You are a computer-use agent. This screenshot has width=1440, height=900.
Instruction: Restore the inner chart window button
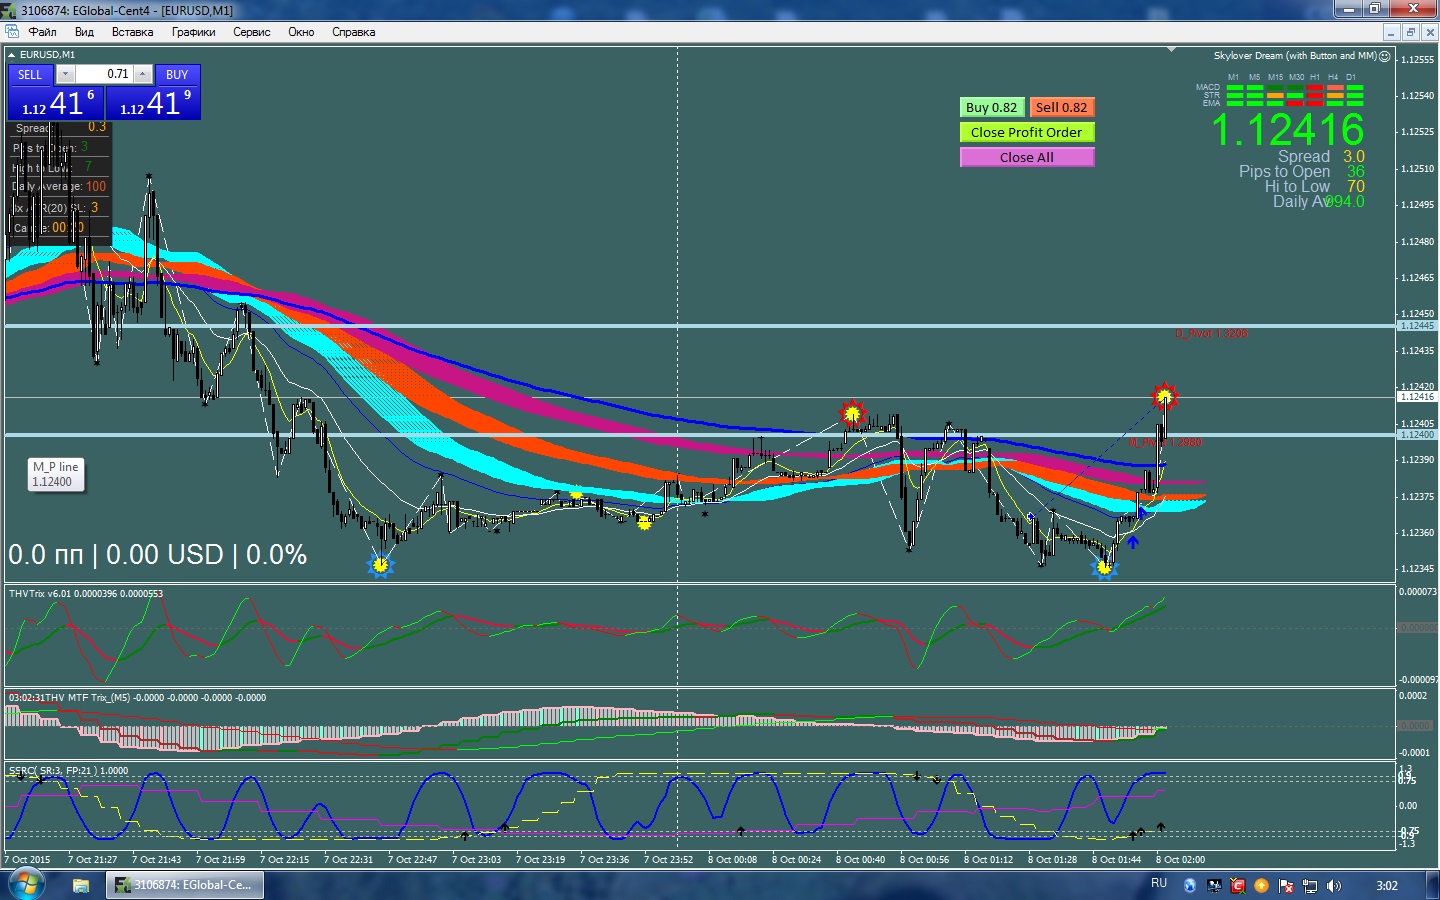tap(1410, 32)
